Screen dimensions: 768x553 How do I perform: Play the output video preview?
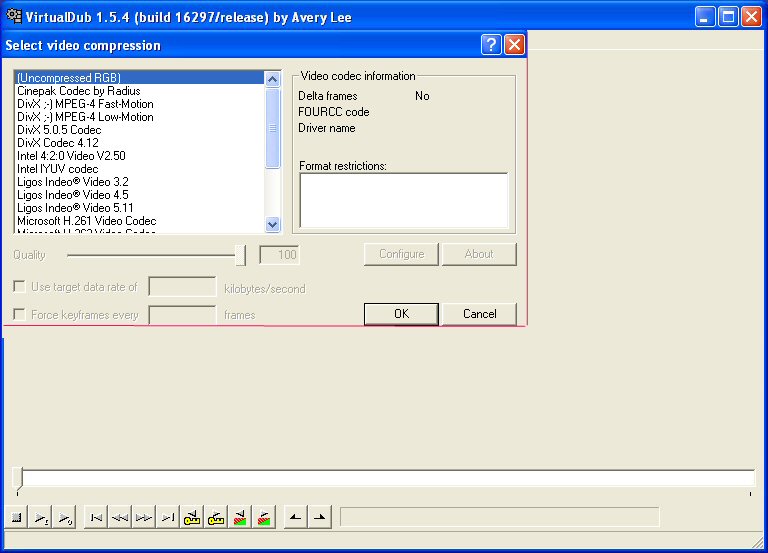(65, 517)
